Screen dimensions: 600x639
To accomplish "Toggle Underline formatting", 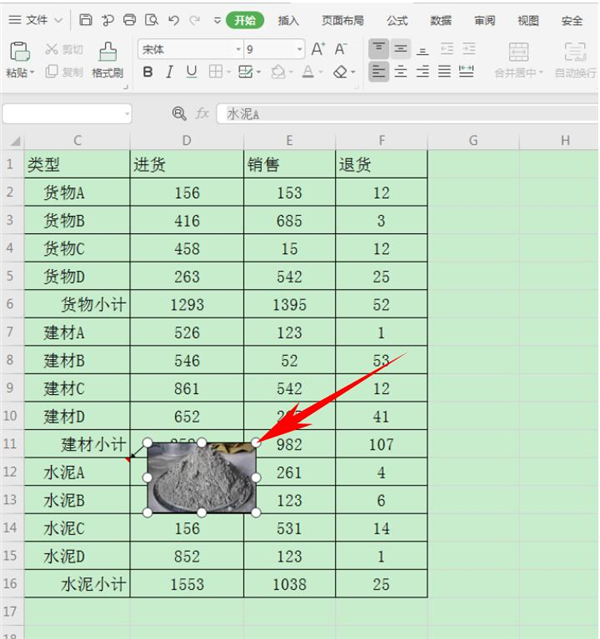I will (192, 72).
